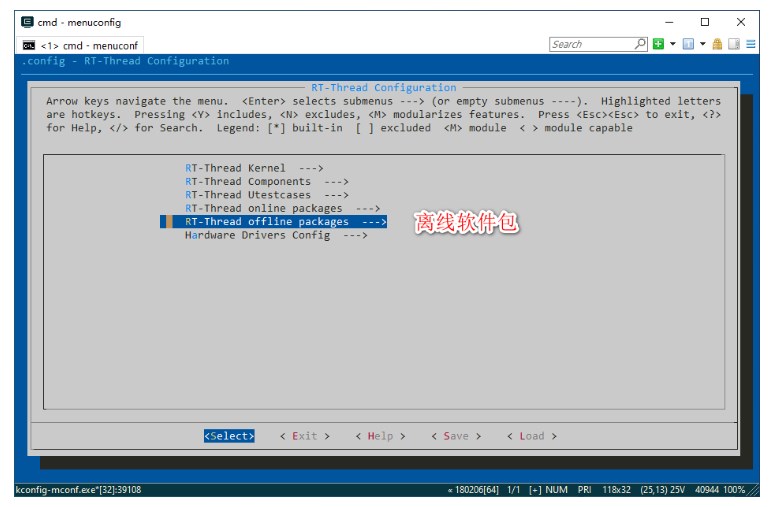Click the '.config - RT-Thread Configuration' header text
The image size is (770, 507).
coord(126,61)
